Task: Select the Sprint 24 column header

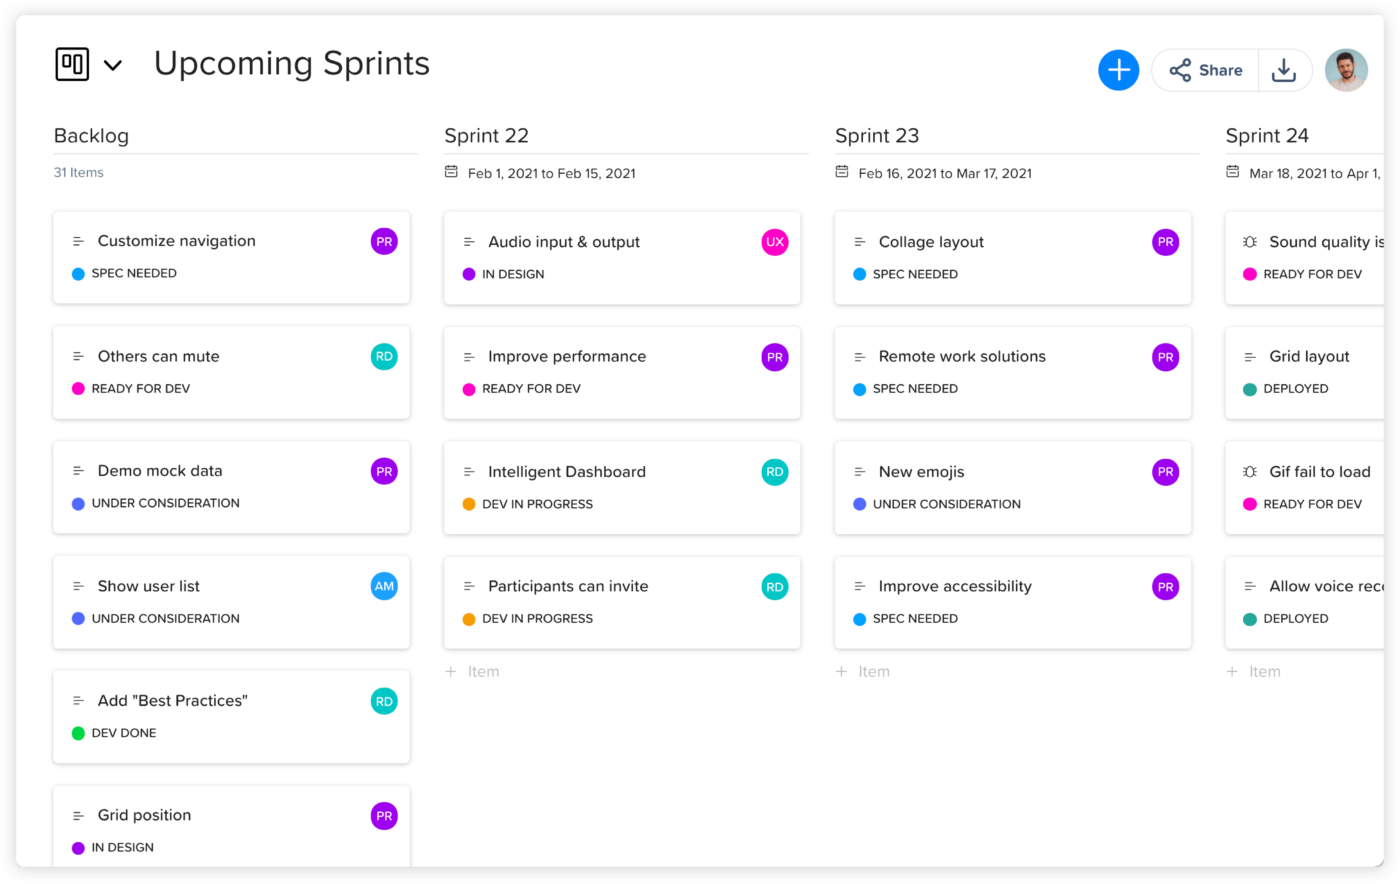Action: coord(1267,136)
